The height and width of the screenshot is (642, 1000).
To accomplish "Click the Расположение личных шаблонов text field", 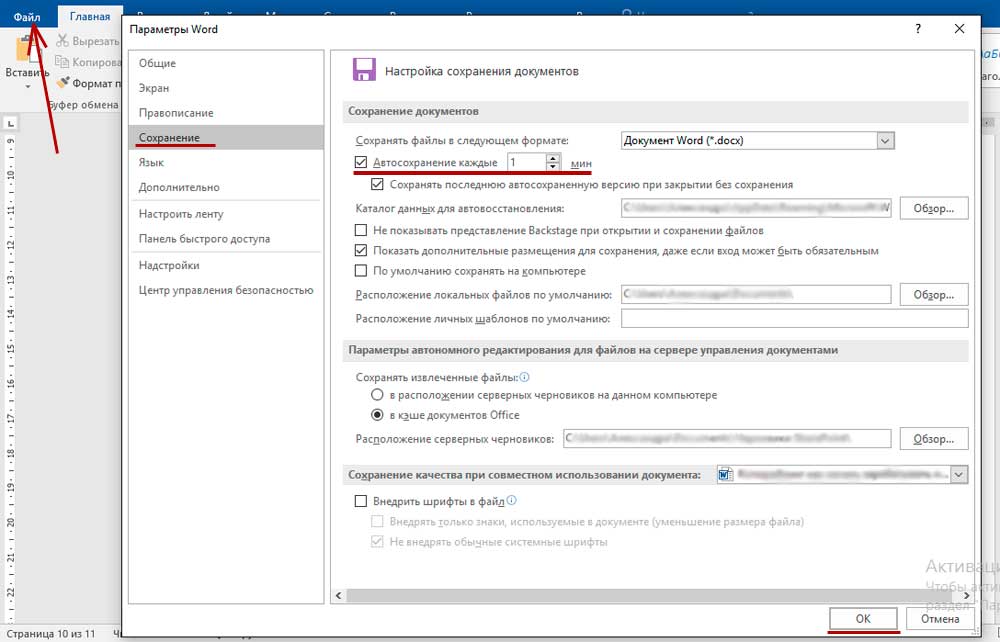I will pos(794,319).
